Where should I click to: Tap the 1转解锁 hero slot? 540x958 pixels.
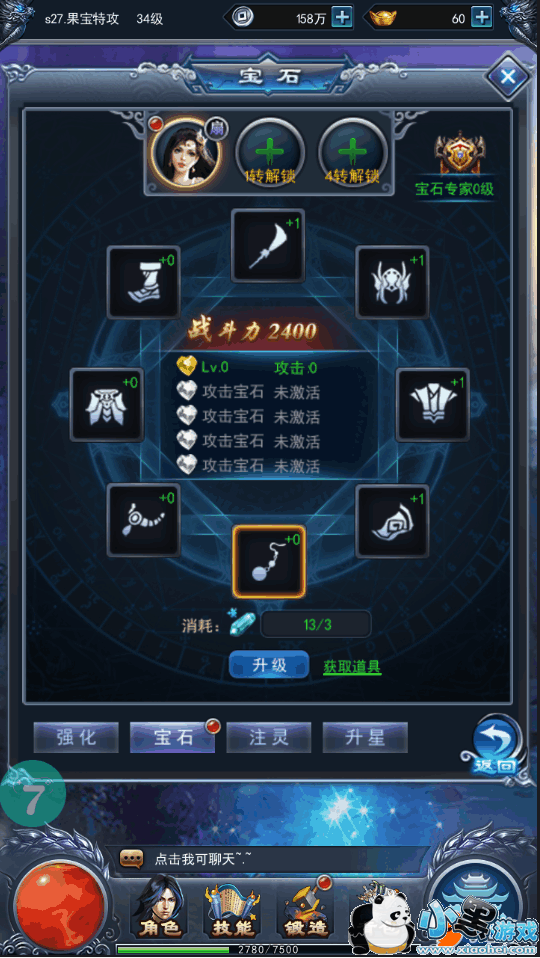270,150
